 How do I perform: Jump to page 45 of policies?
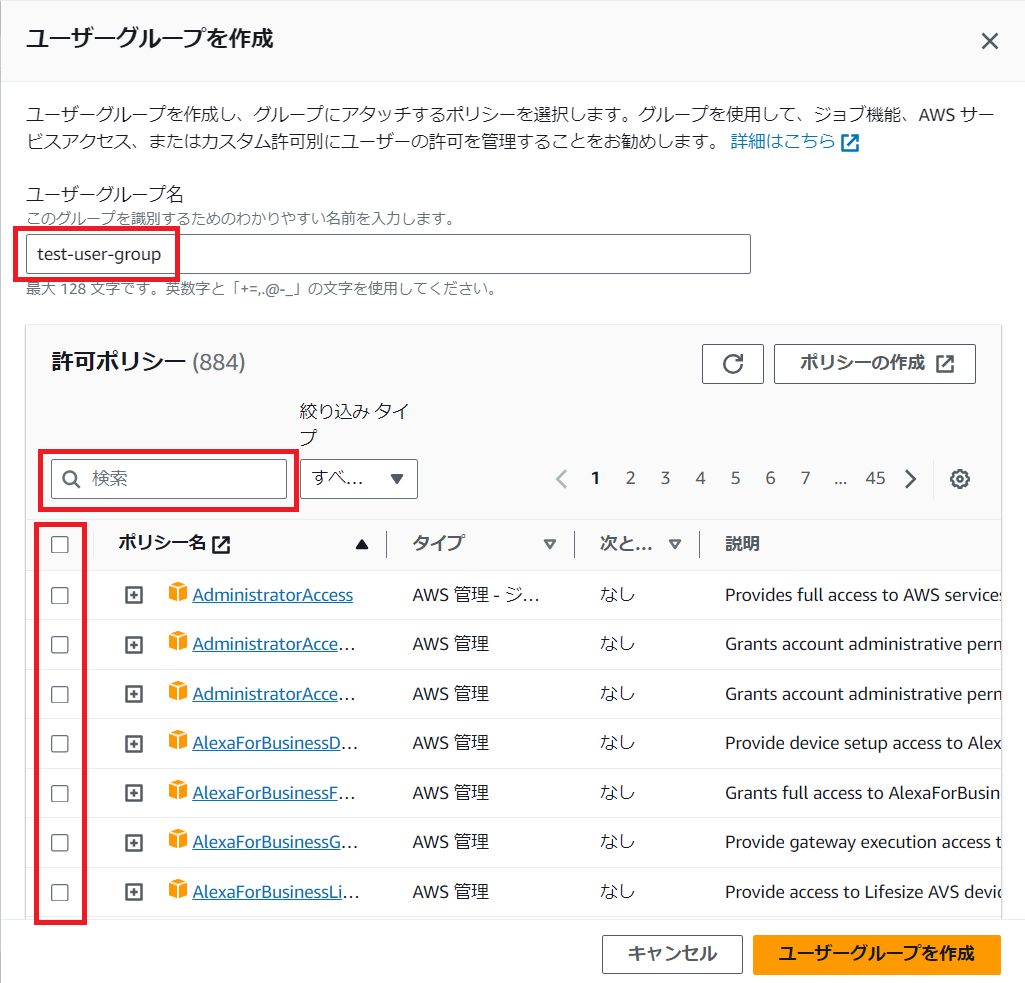pos(875,479)
